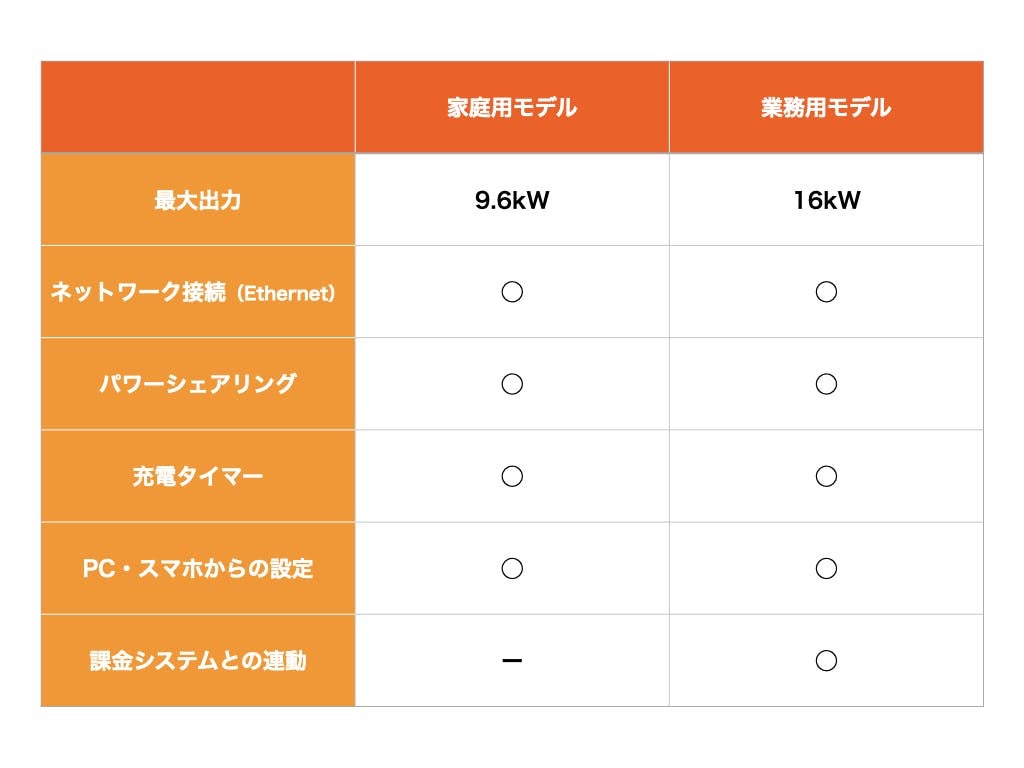Click the 16kW output value
The image size is (1024, 768).
click(x=826, y=200)
